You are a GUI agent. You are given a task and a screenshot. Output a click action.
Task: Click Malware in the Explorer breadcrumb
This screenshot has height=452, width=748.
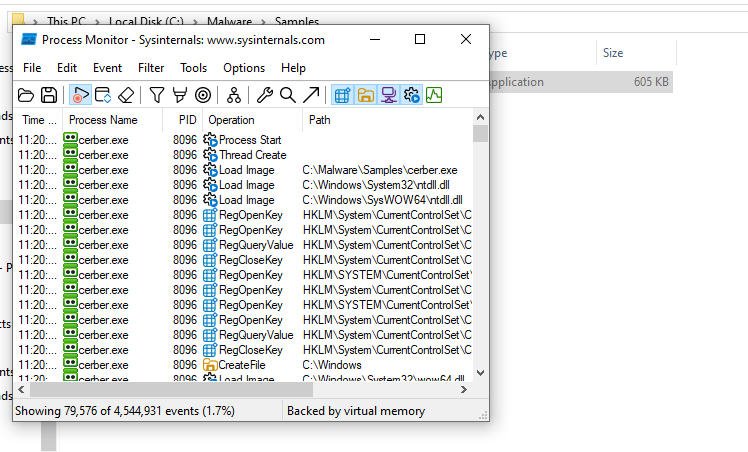pyautogui.click(x=229, y=22)
